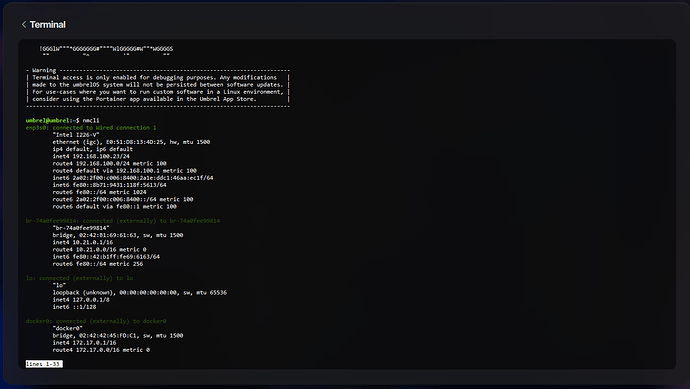
Task: Click the 'umbrel@umbrel:~$ nmcli' prompt line
Action: (x=62, y=120)
